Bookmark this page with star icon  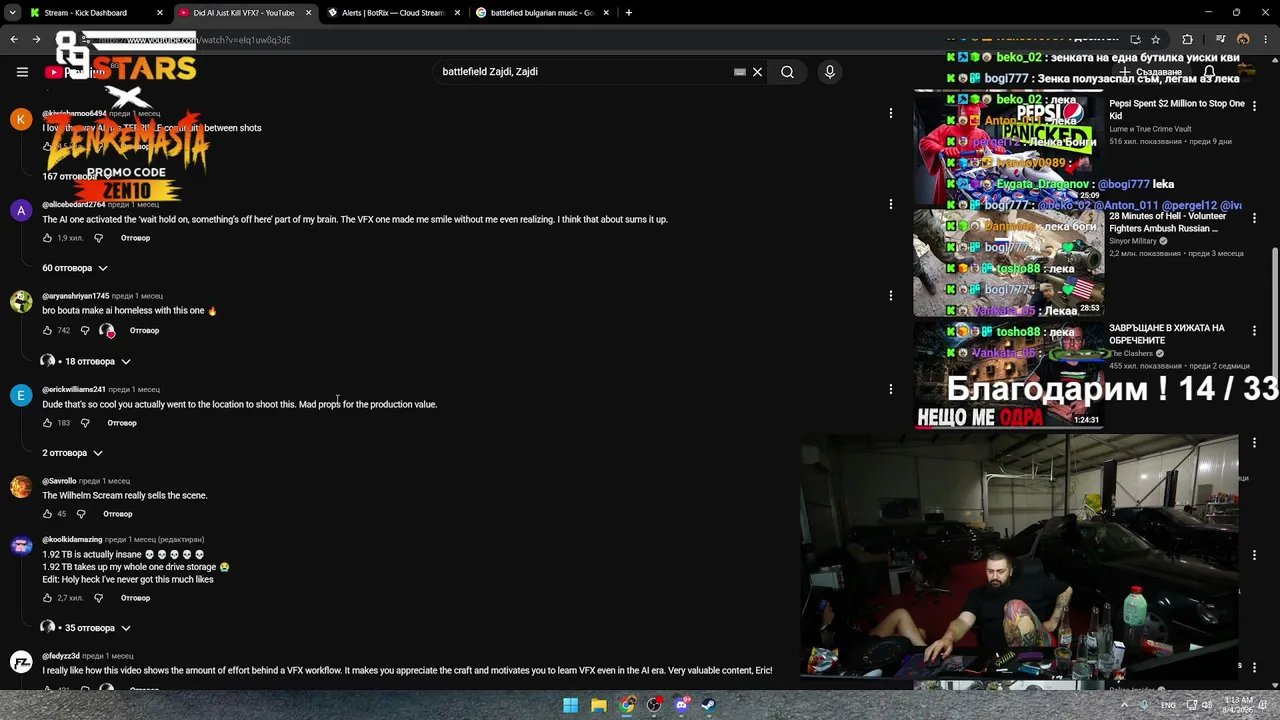[1155, 40]
